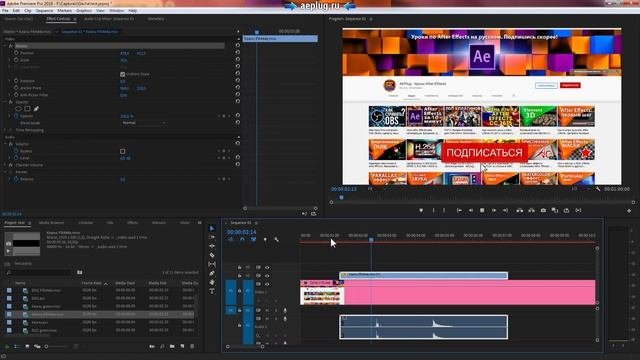The width and height of the screenshot is (640, 360).
Task: Click Mark In in Program monitor
Action: (x=433, y=210)
